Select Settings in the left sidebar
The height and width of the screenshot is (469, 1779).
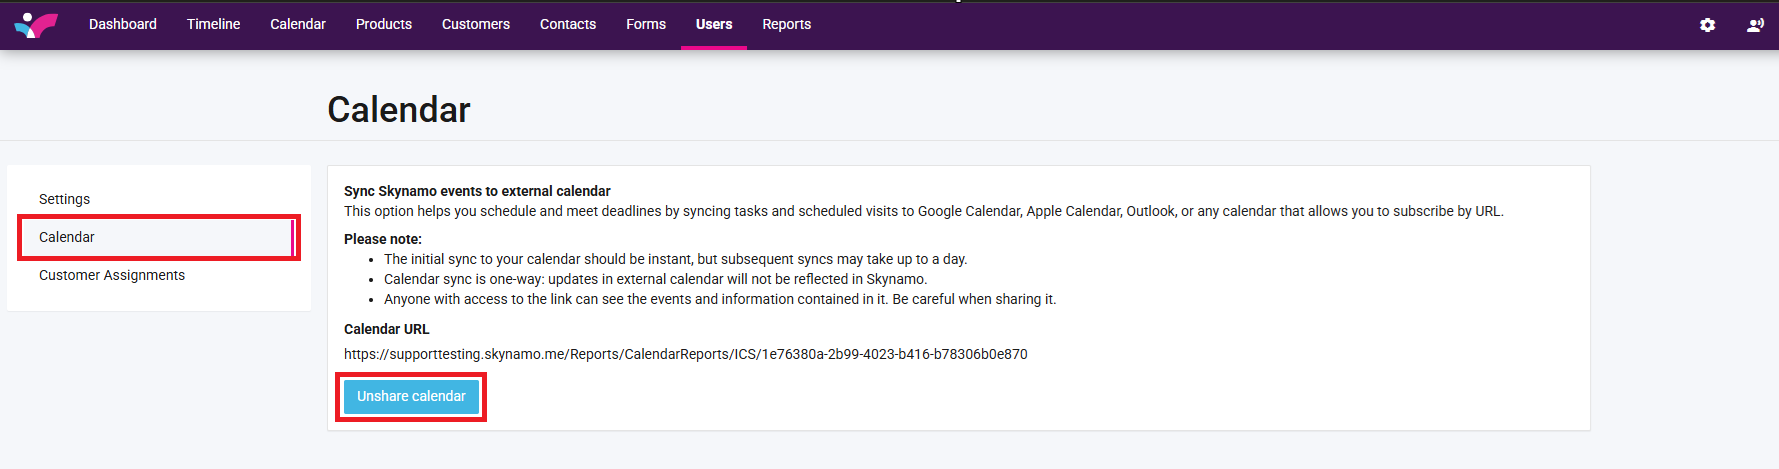click(x=64, y=199)
